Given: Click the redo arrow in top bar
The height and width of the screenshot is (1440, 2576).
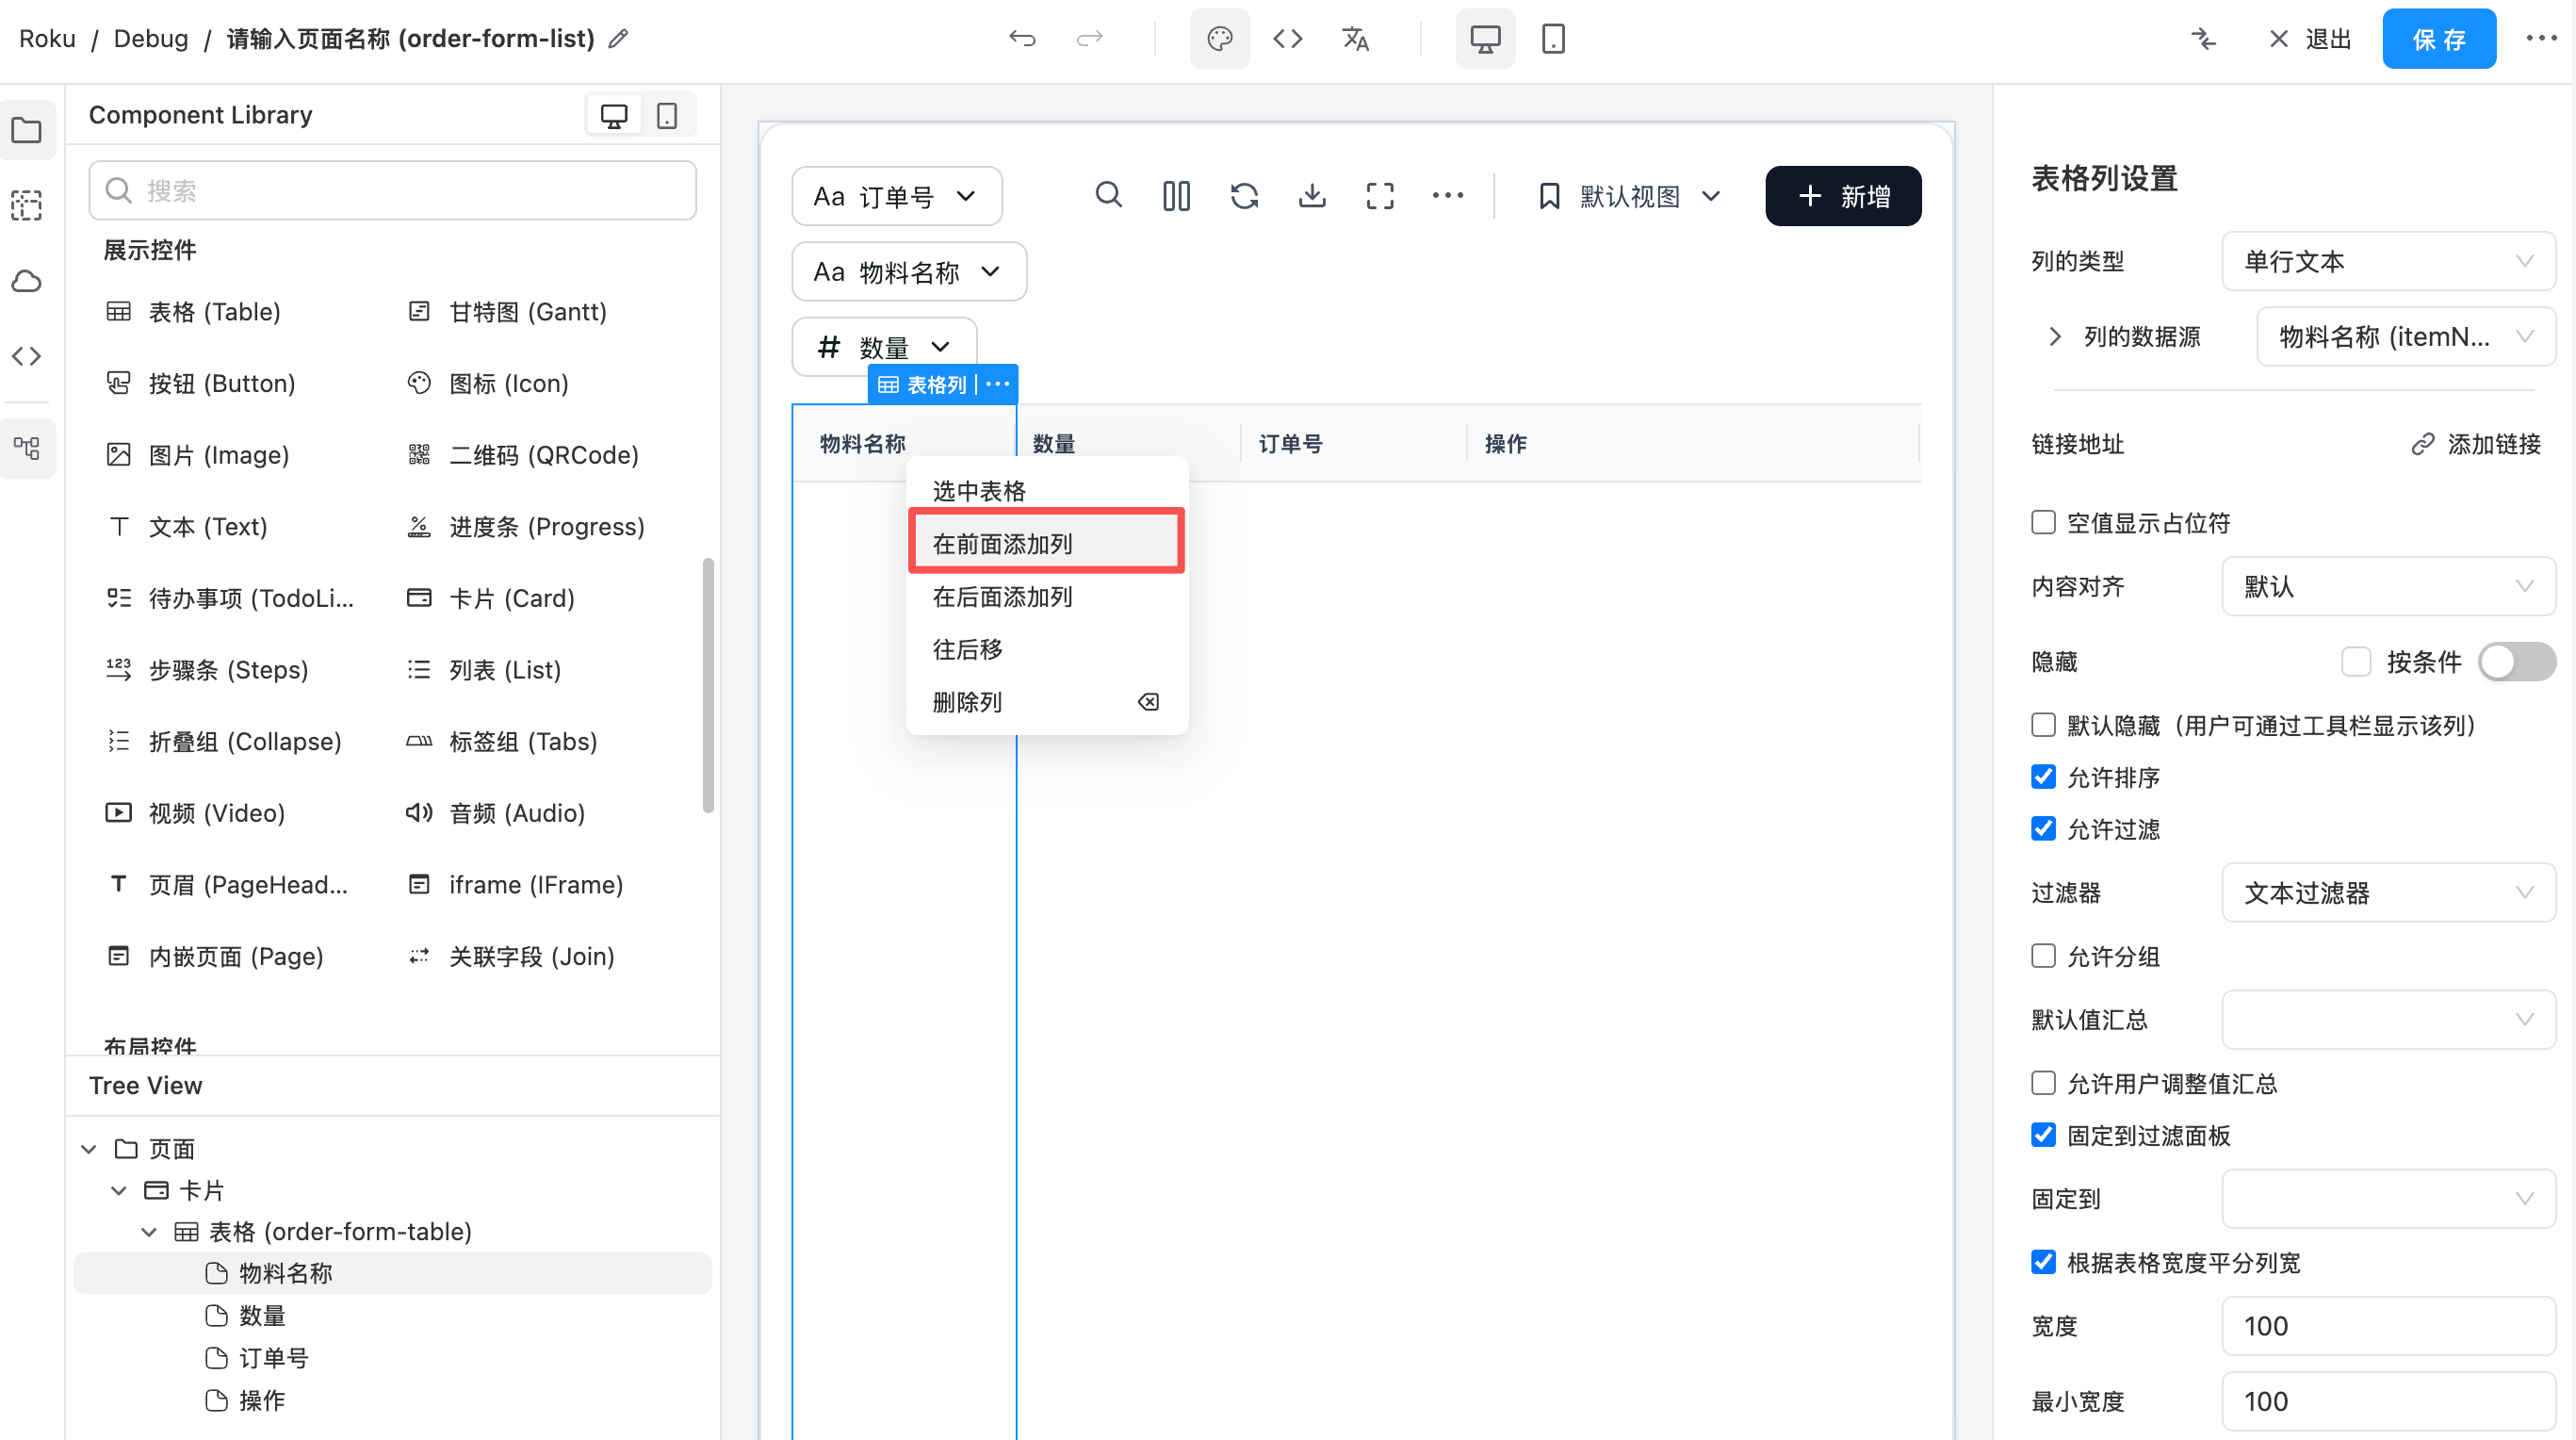Looking at the screenshot, I should pyautogui.click(x=1089, y=39).
